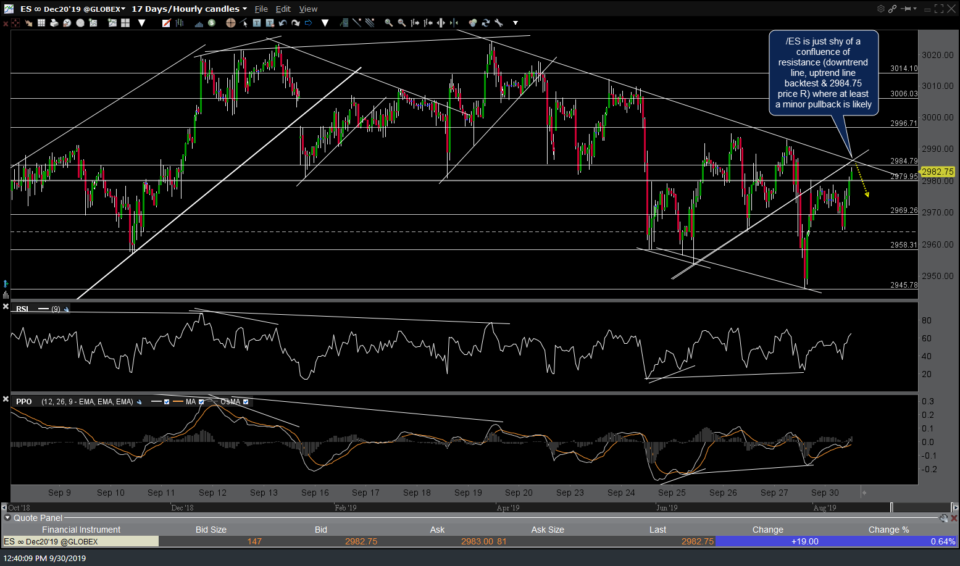Viewport: 960px width, 566px height.
Task: Expand the second white triangle toolbar dropdown
Action: (324, 23)
